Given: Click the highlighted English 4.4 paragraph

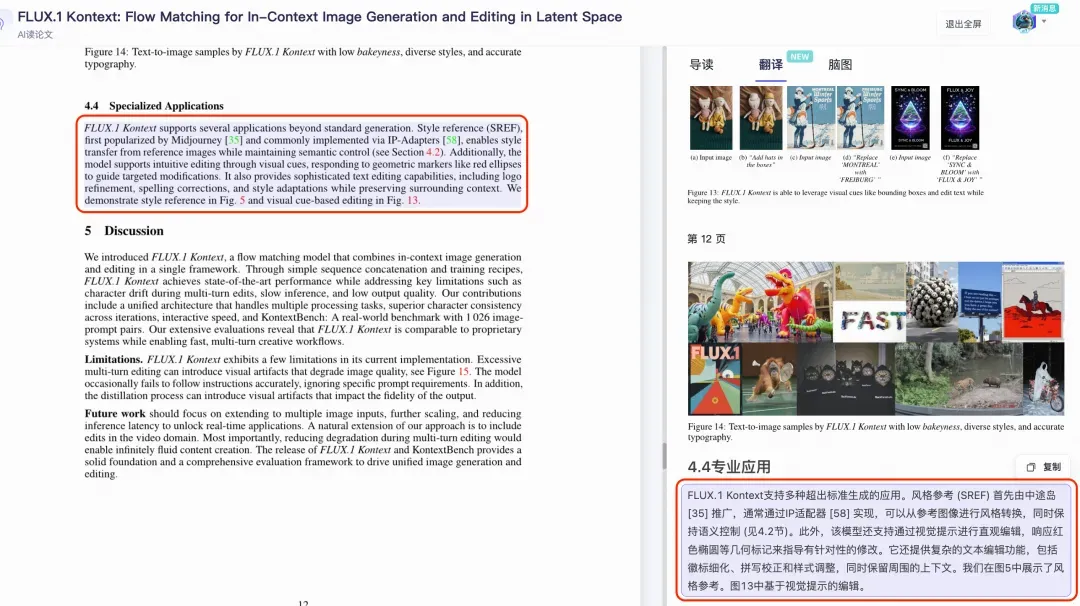Looking at the screenshot, I should pyautogui.click(x=302, y=164).
